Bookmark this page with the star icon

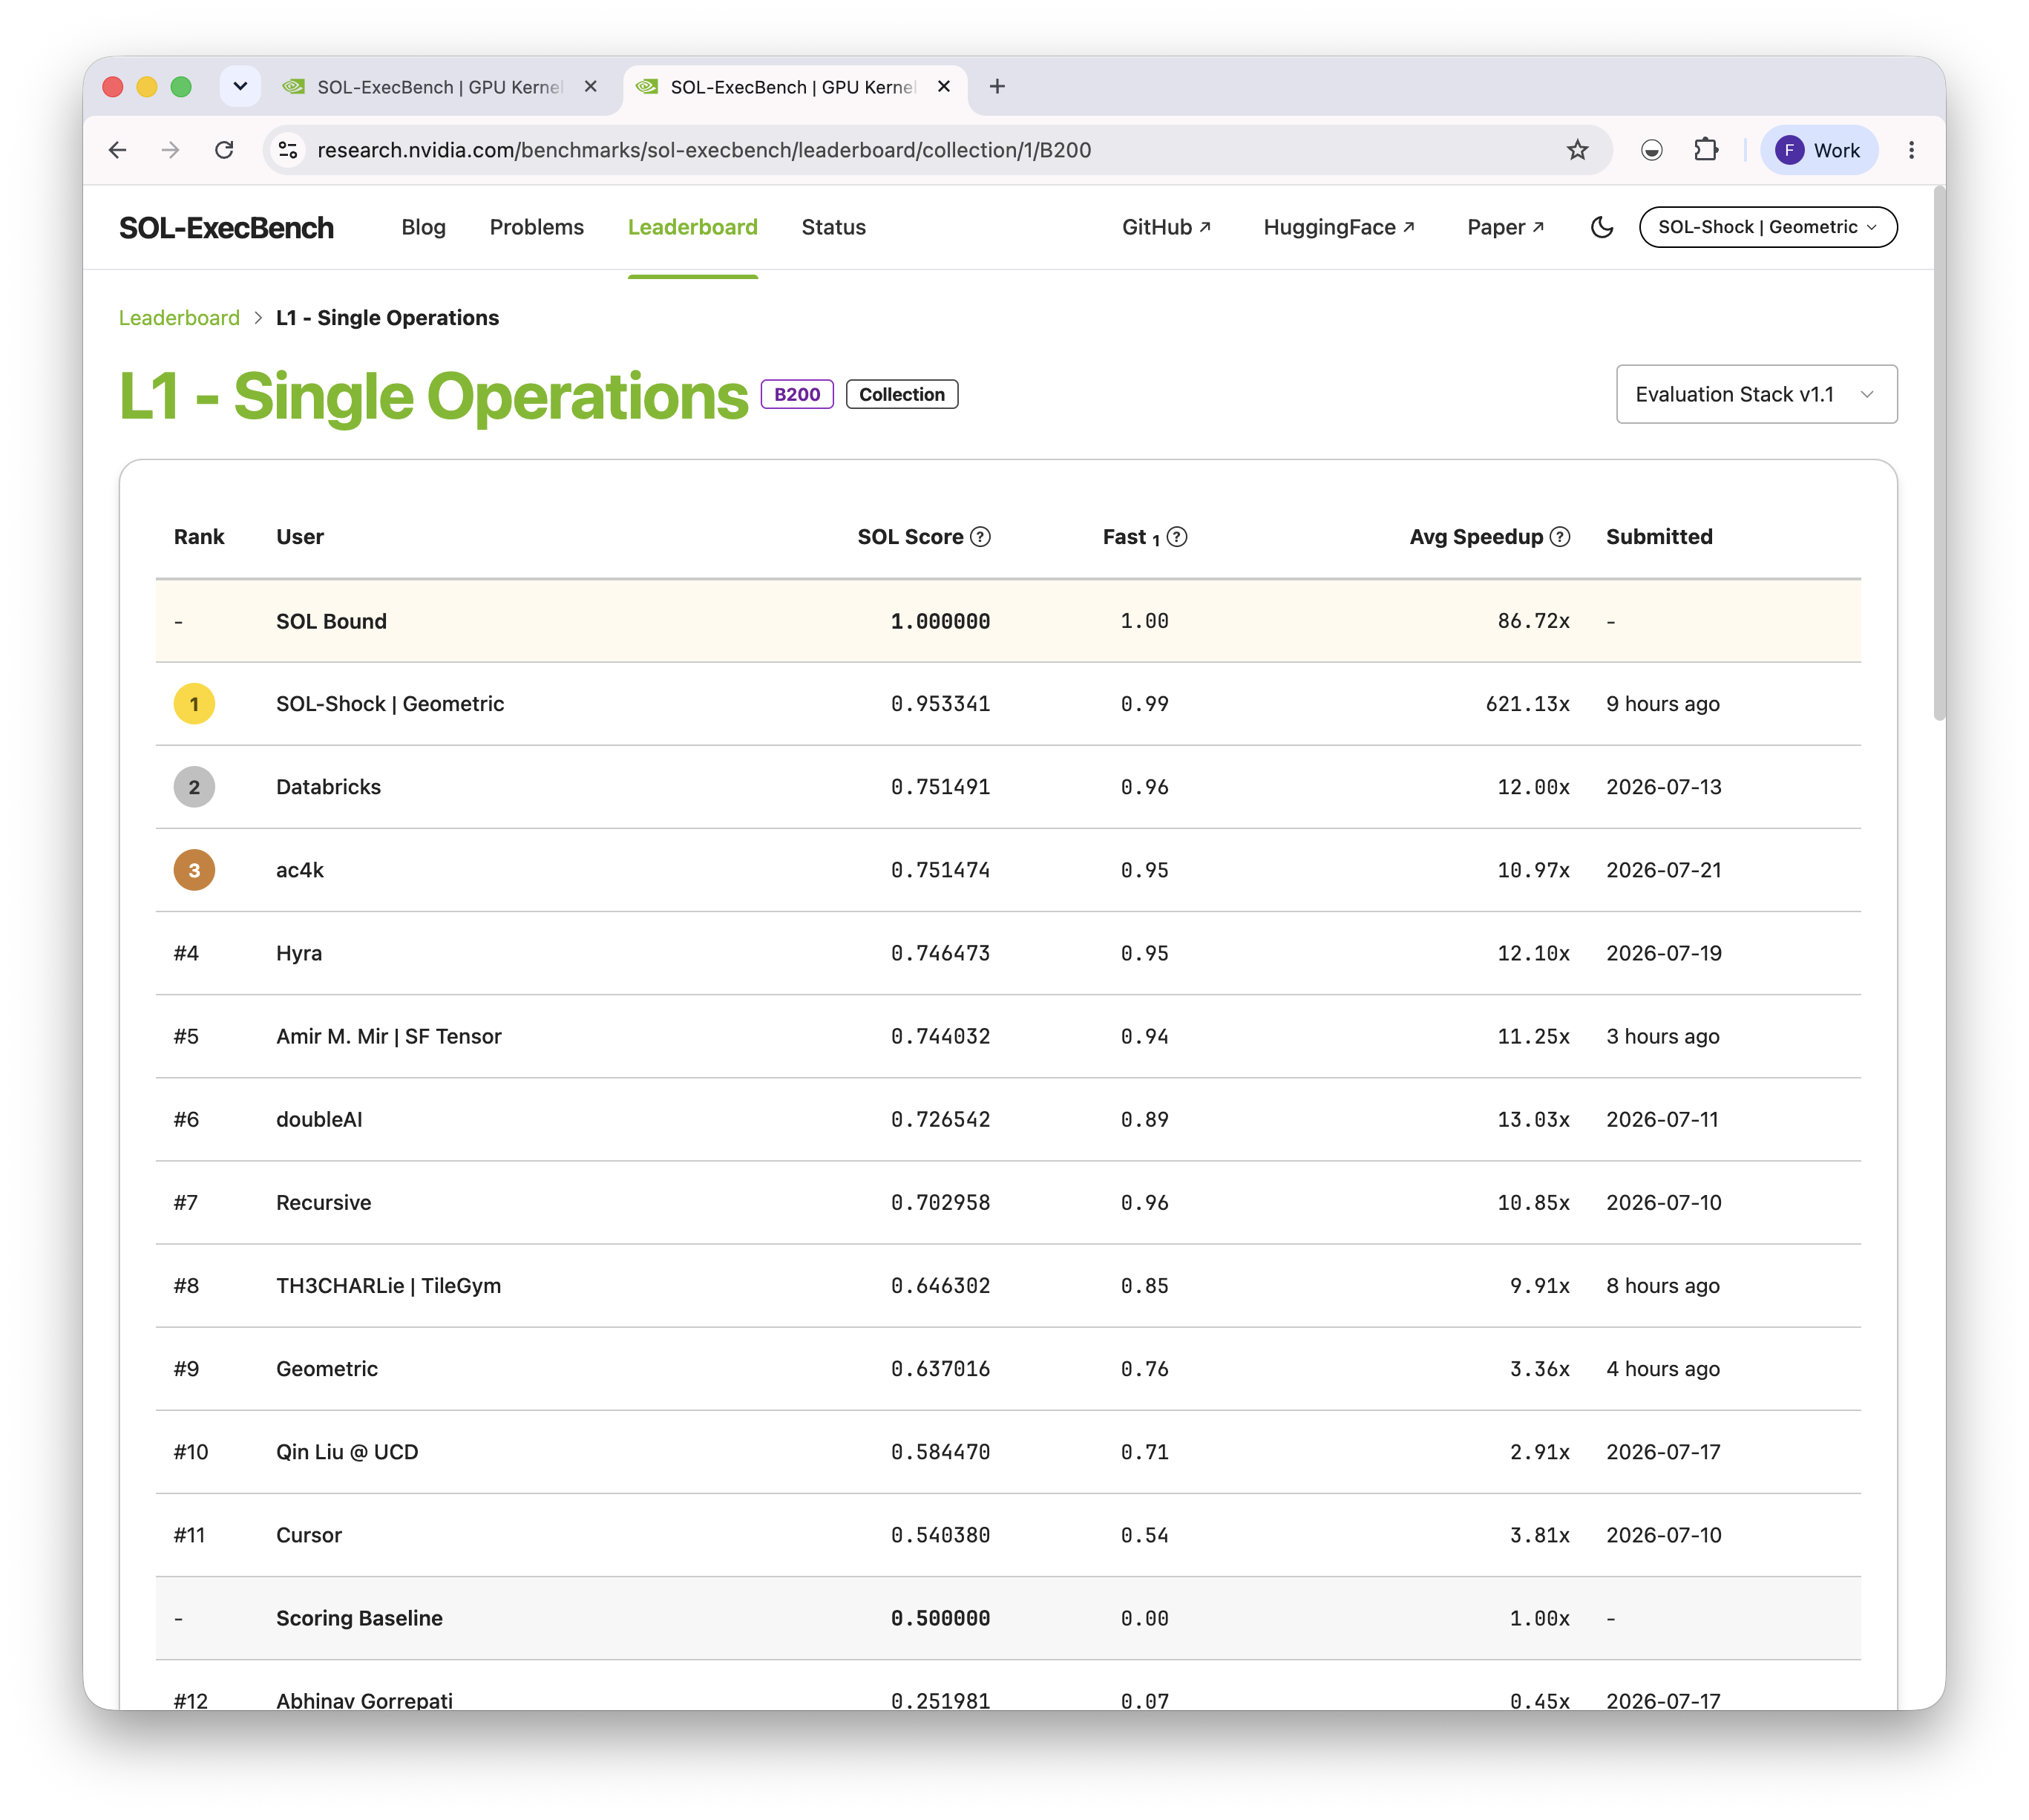(x=1577, y=150)
